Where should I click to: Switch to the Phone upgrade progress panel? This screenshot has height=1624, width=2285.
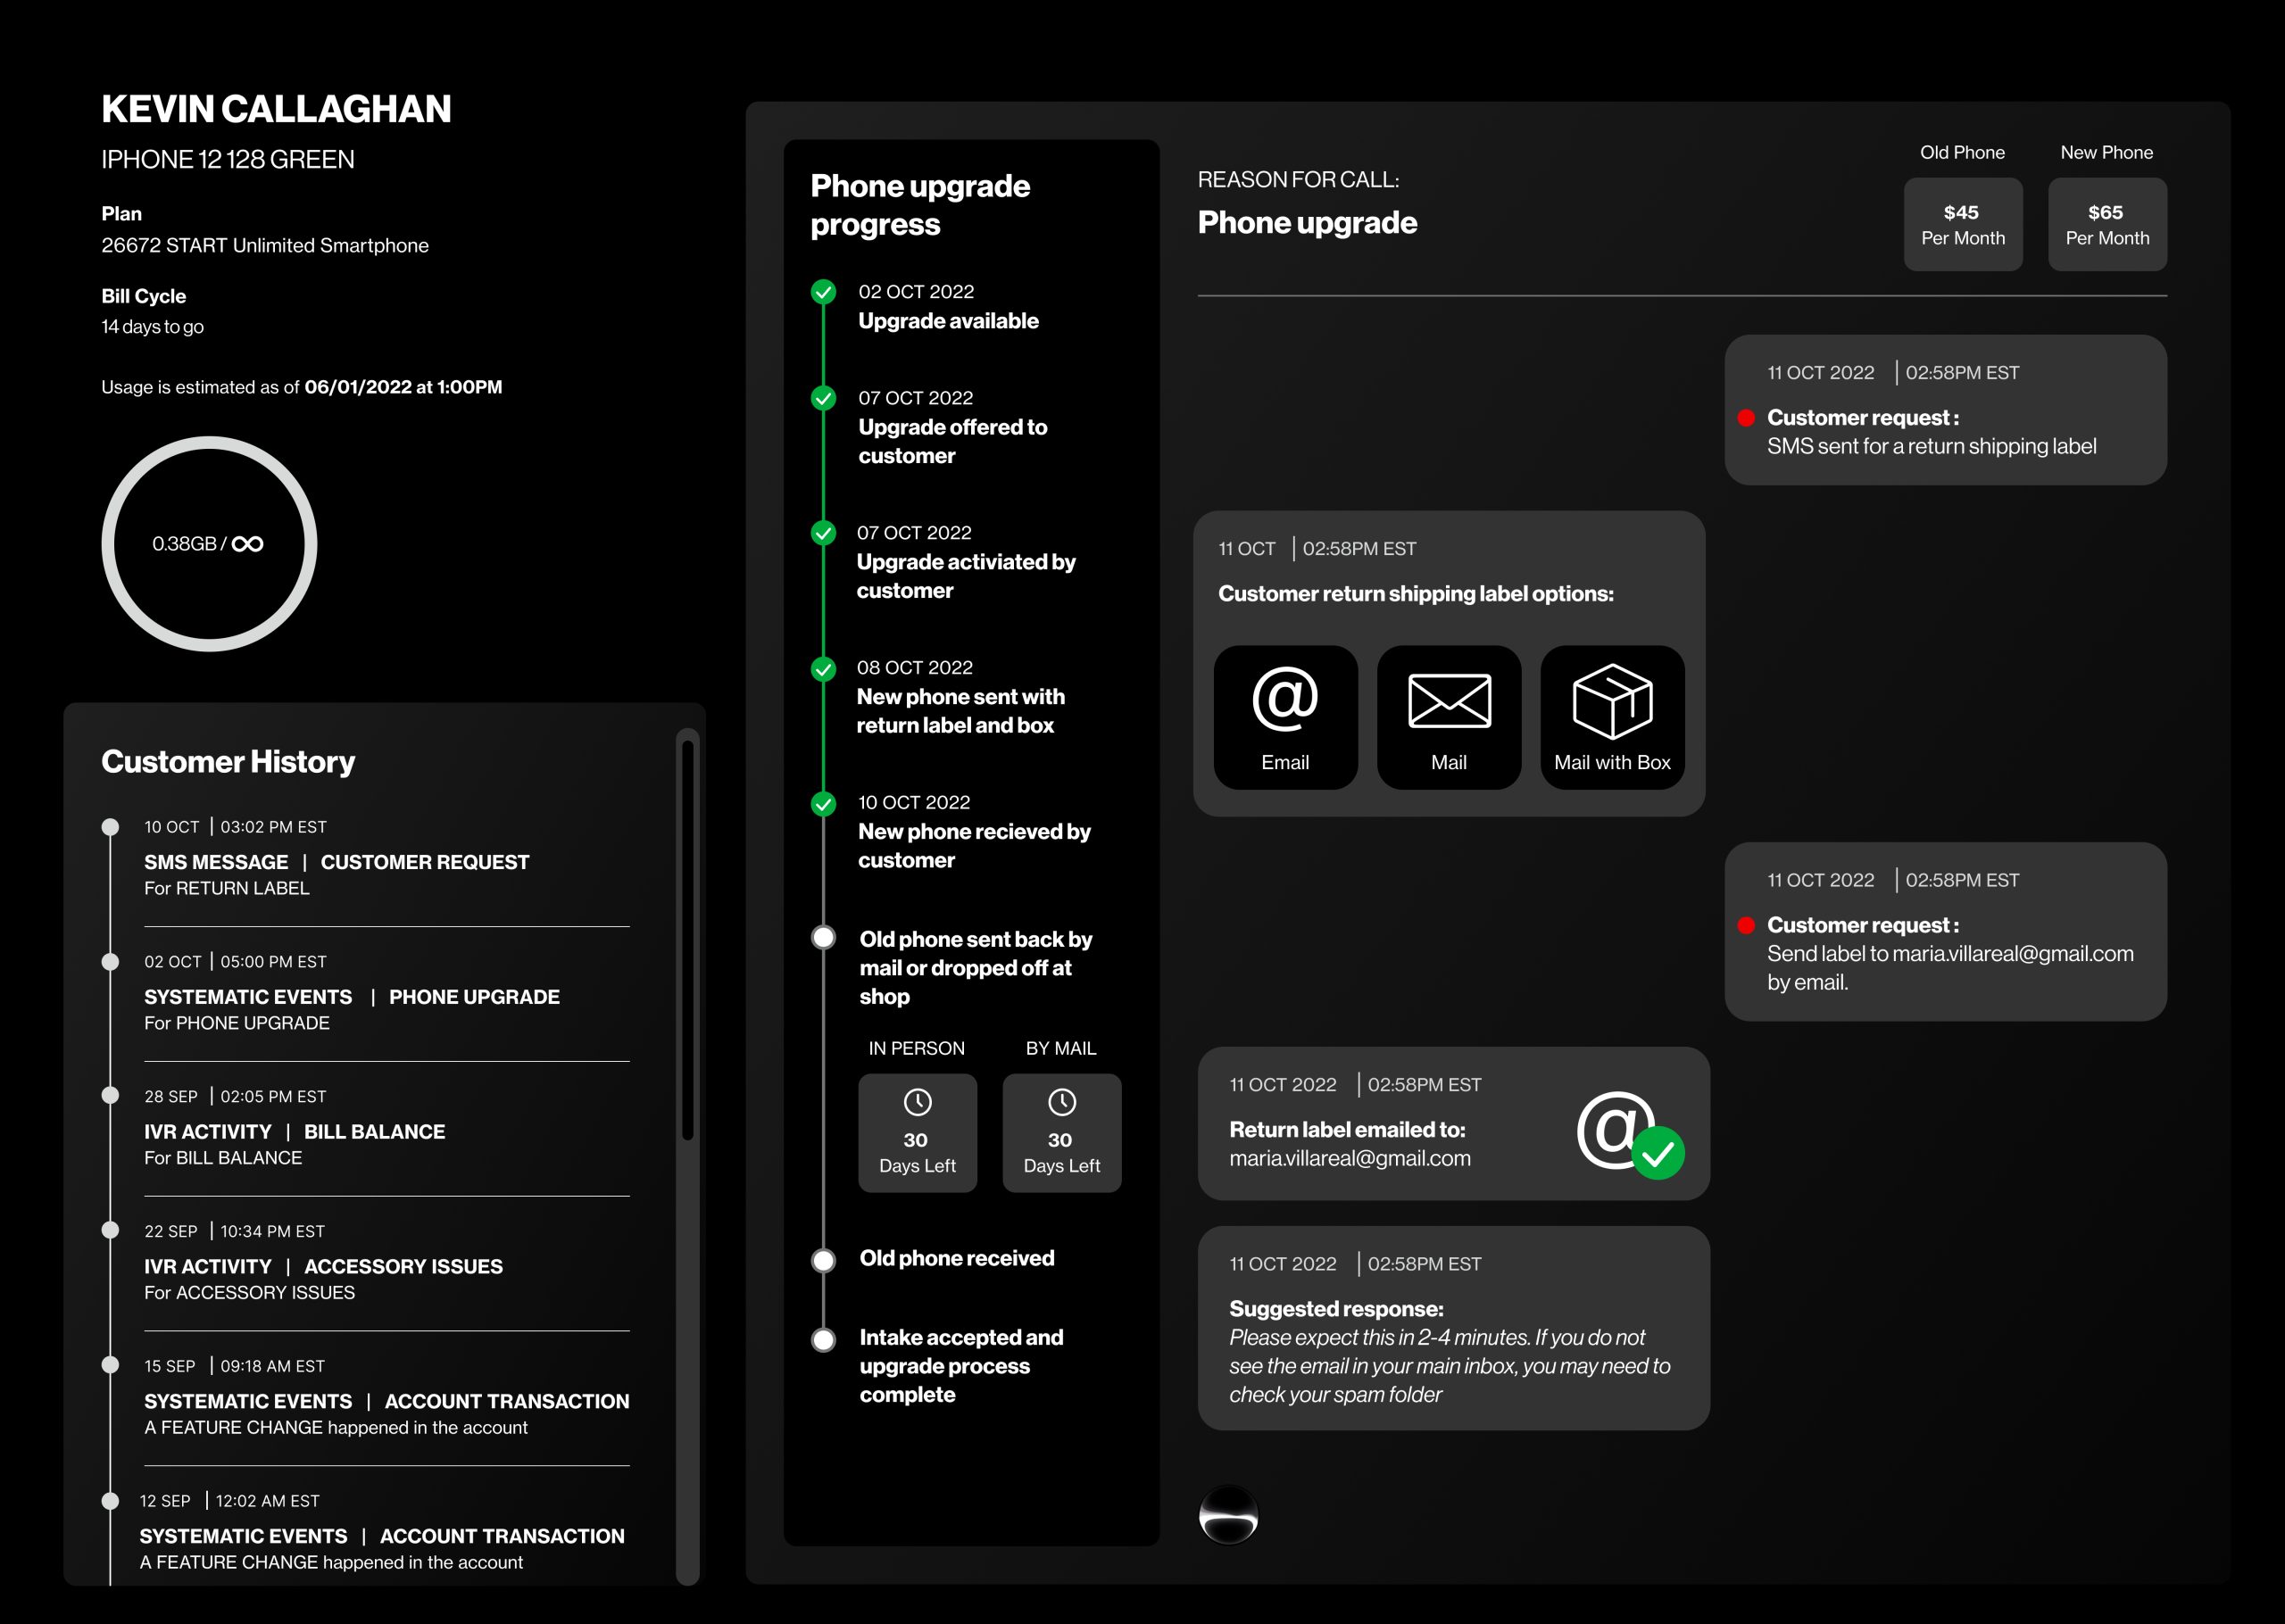coord(920,203)
